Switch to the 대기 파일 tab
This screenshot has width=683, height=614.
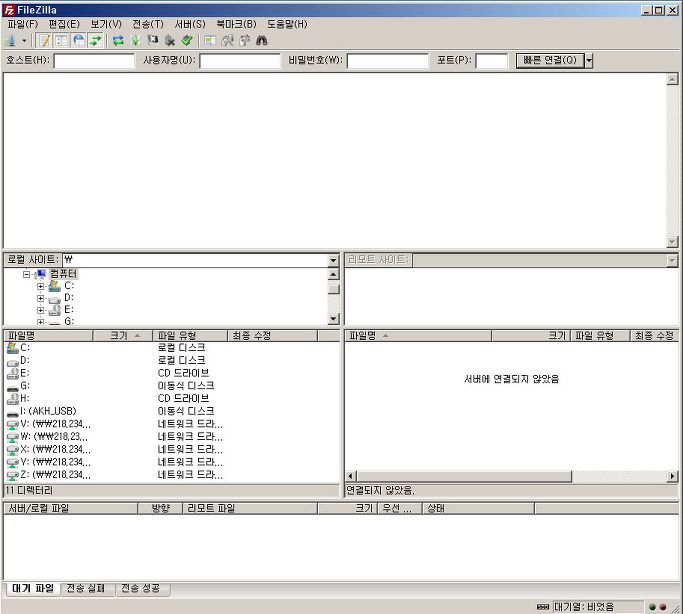coord(33,588)
